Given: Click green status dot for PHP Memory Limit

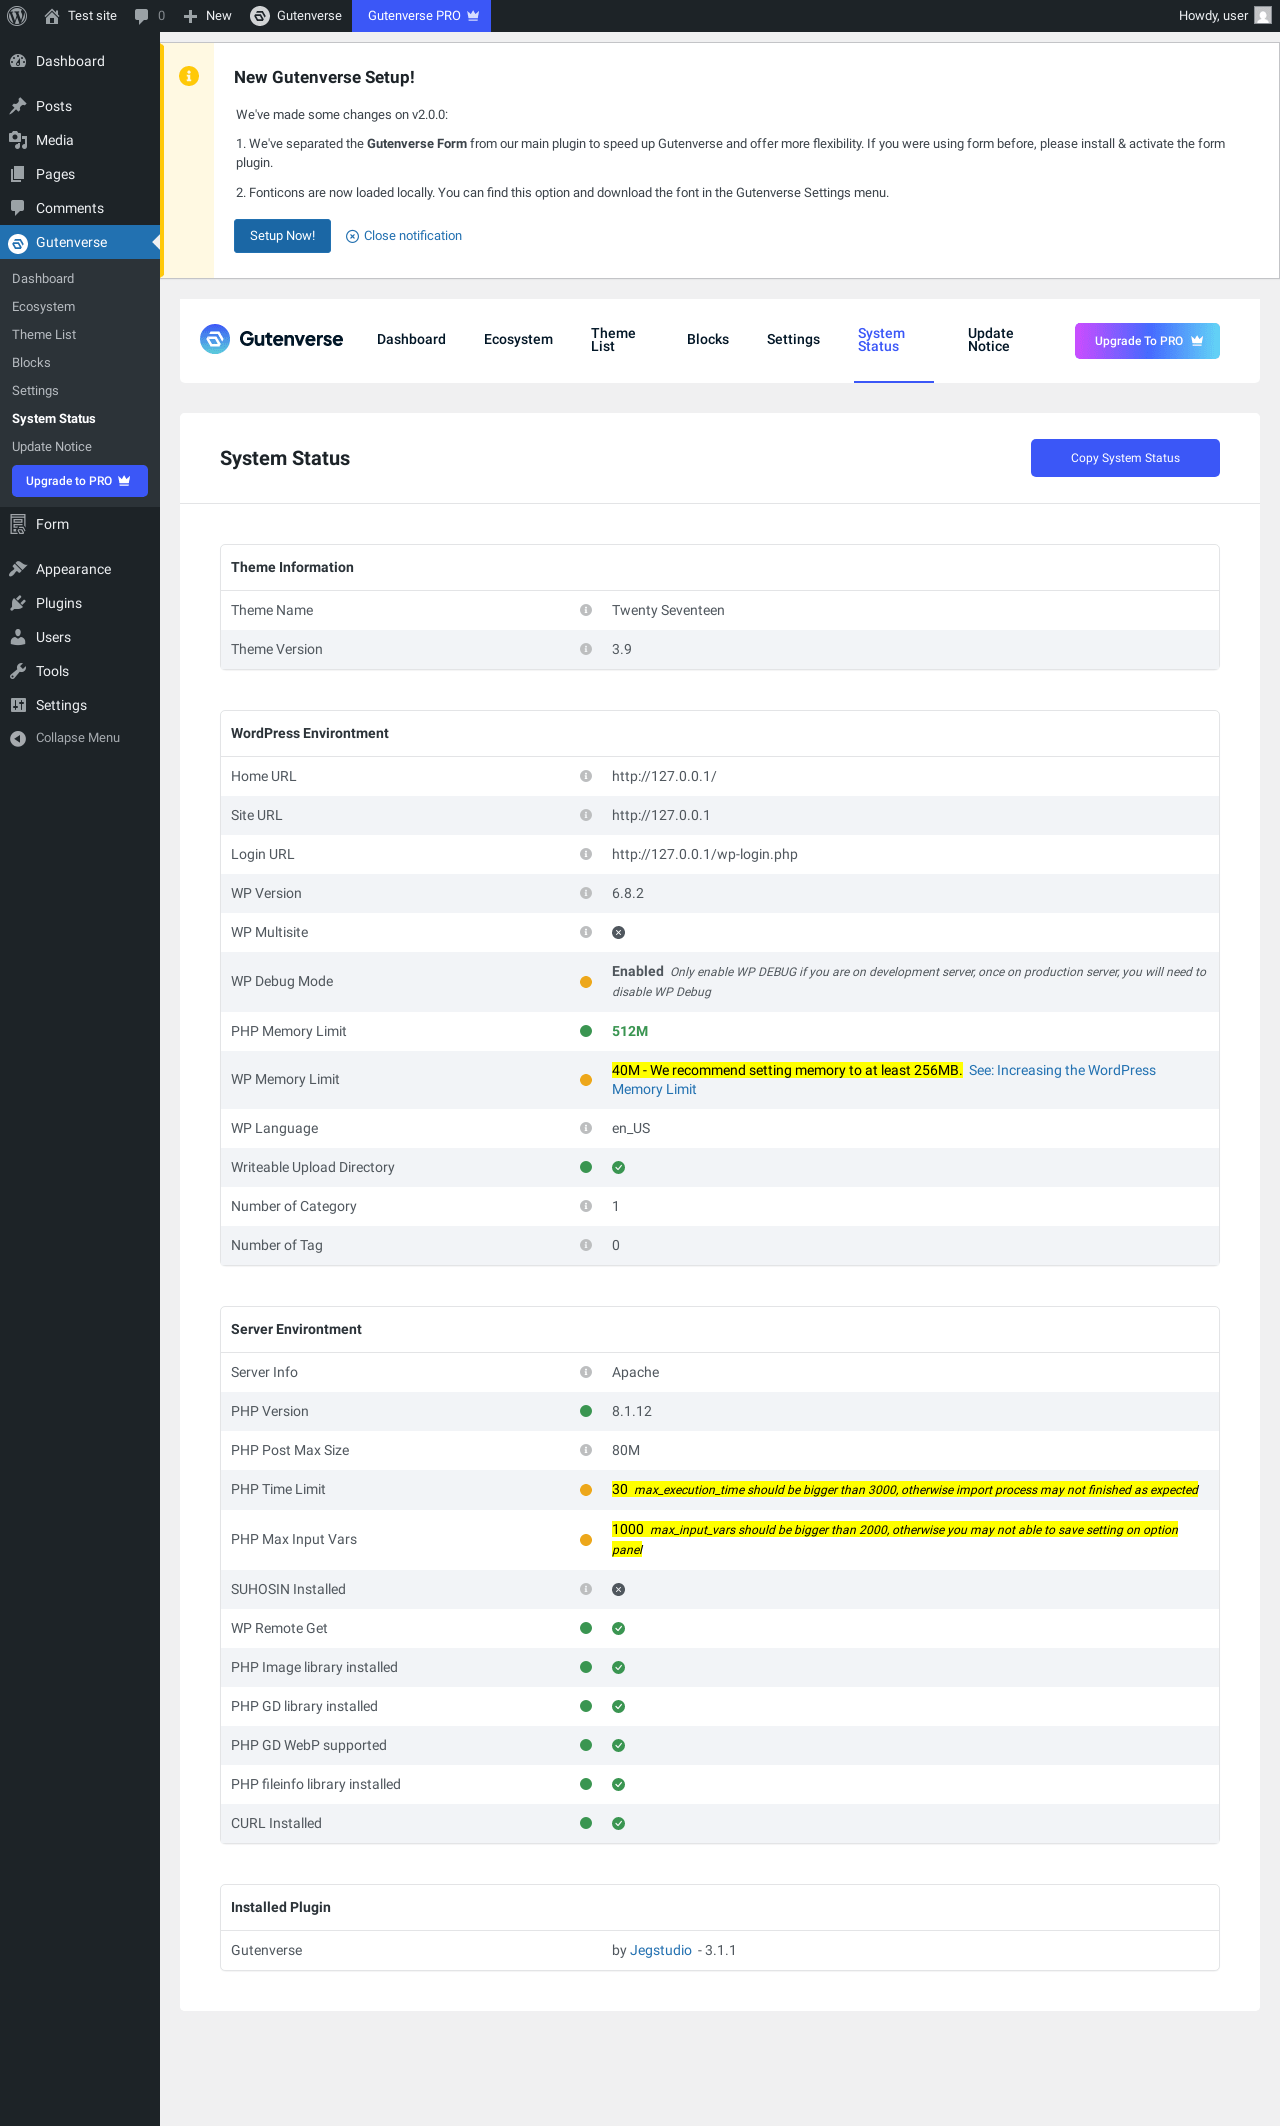Looking at the screenshot, I should pyautogui.click(x=586, y=1031).
